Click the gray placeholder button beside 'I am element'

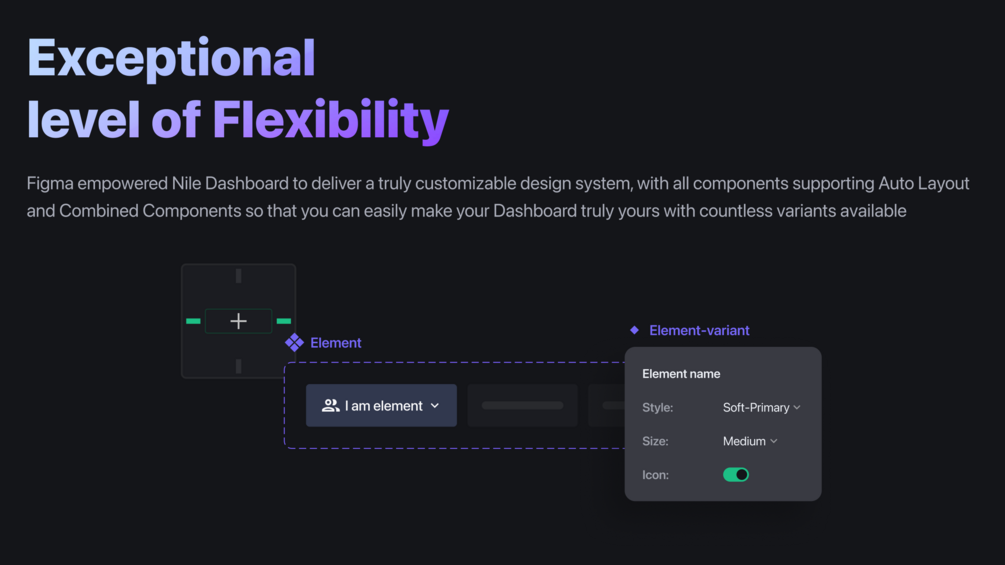pos(522,405)
